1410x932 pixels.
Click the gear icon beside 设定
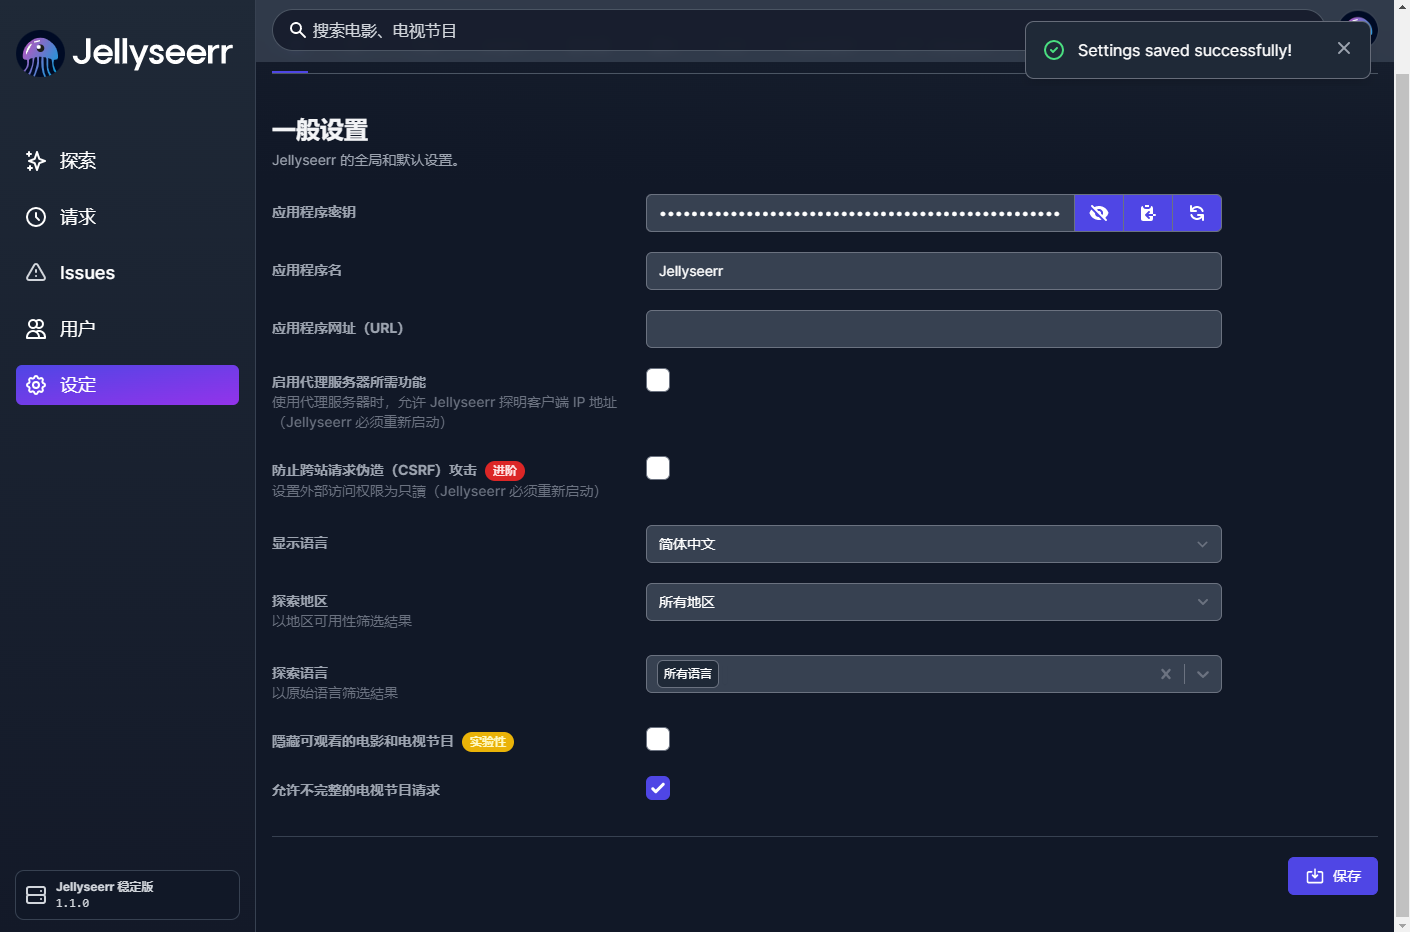[x=36, y=385]
